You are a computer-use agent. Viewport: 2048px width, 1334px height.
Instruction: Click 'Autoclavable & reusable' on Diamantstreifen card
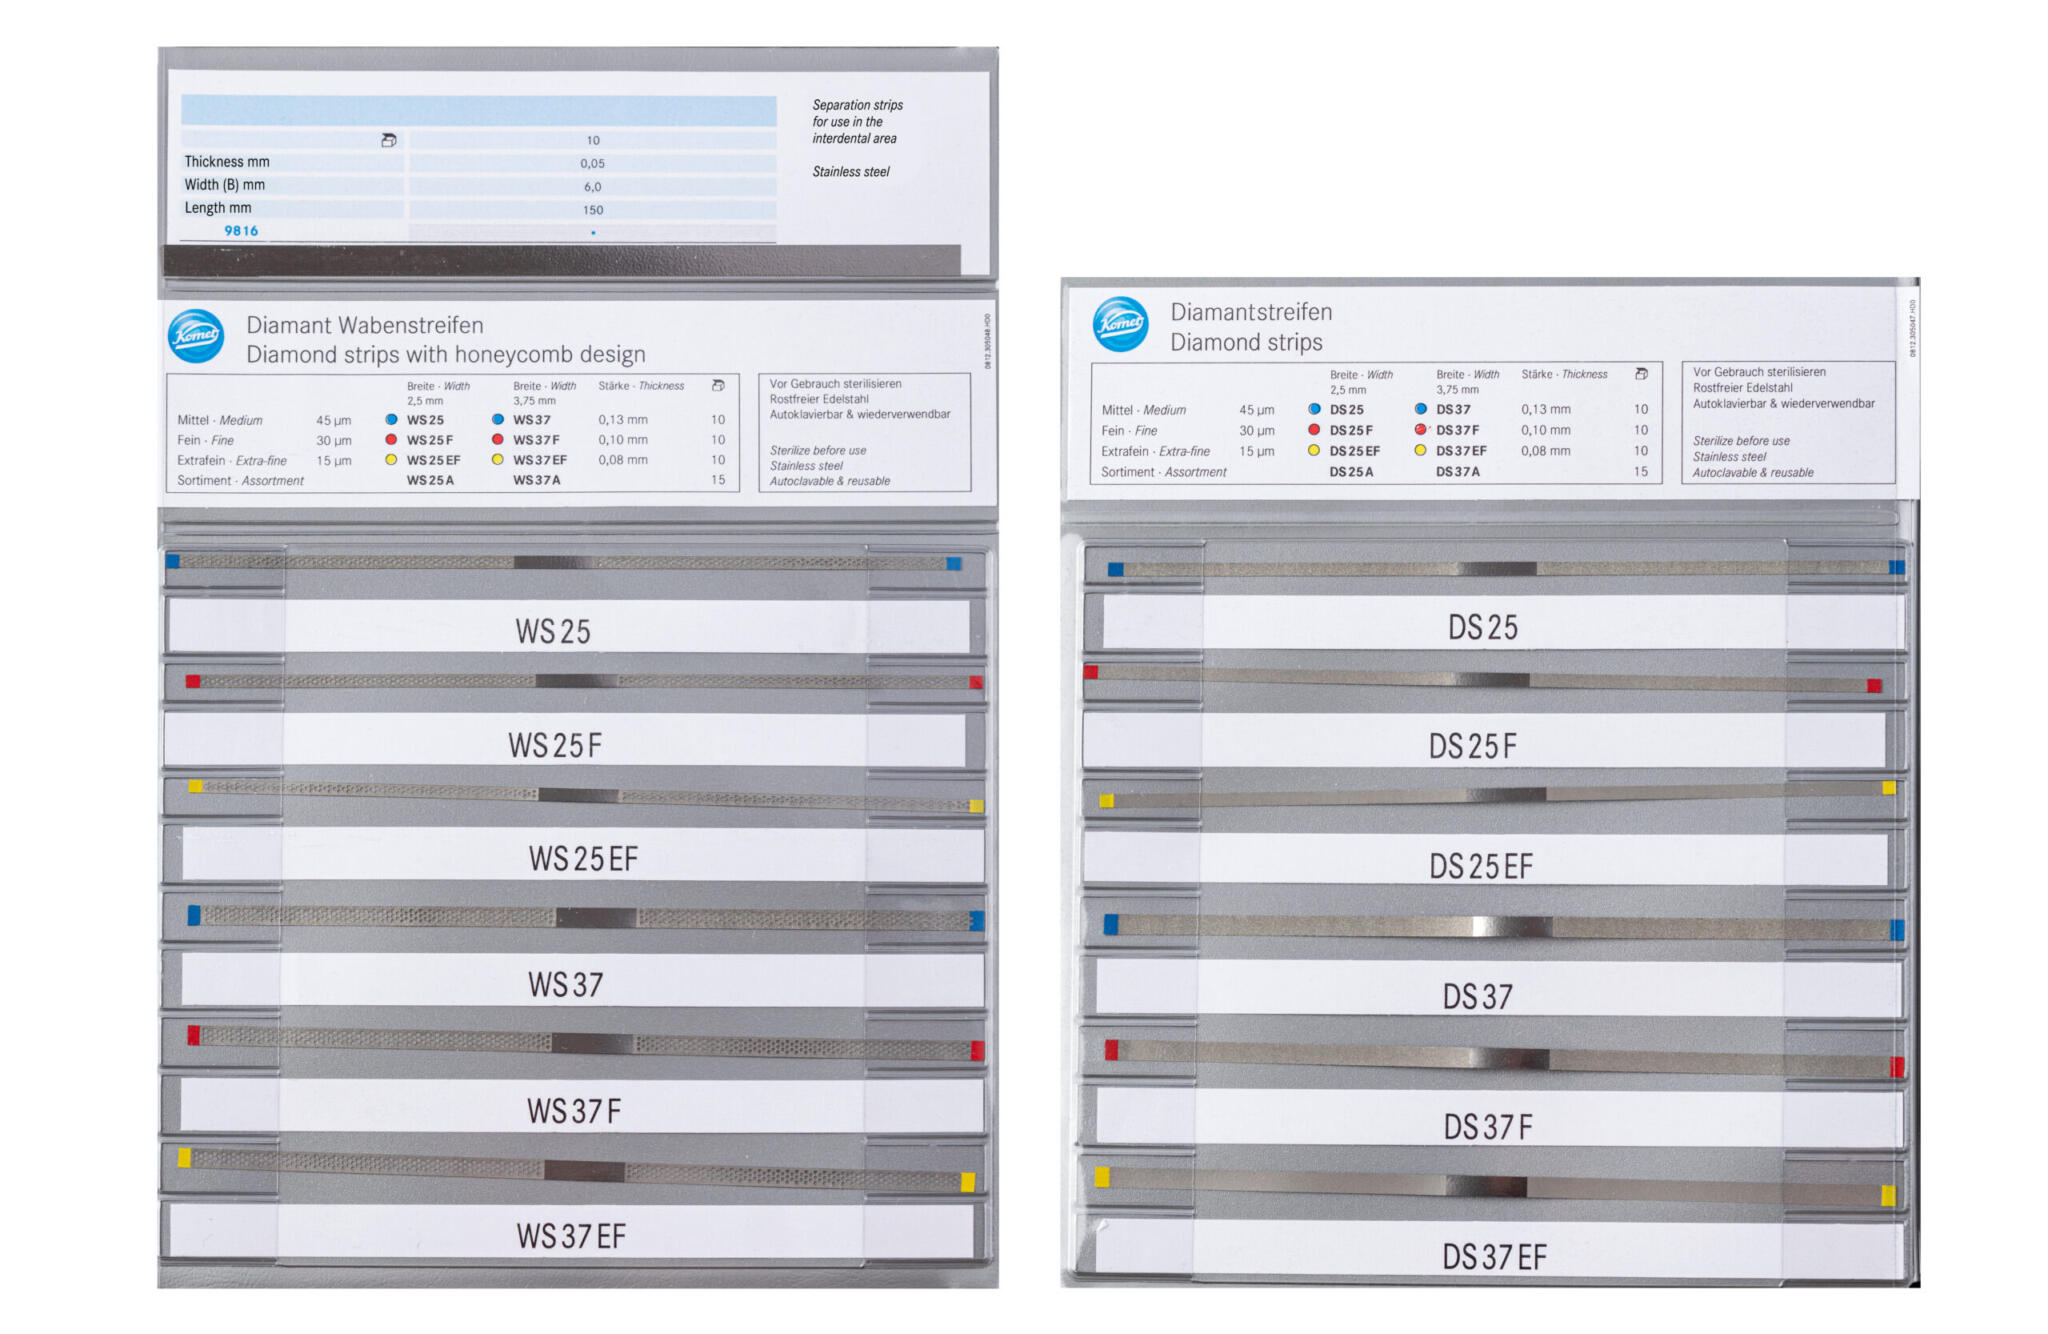[1752, 473]
